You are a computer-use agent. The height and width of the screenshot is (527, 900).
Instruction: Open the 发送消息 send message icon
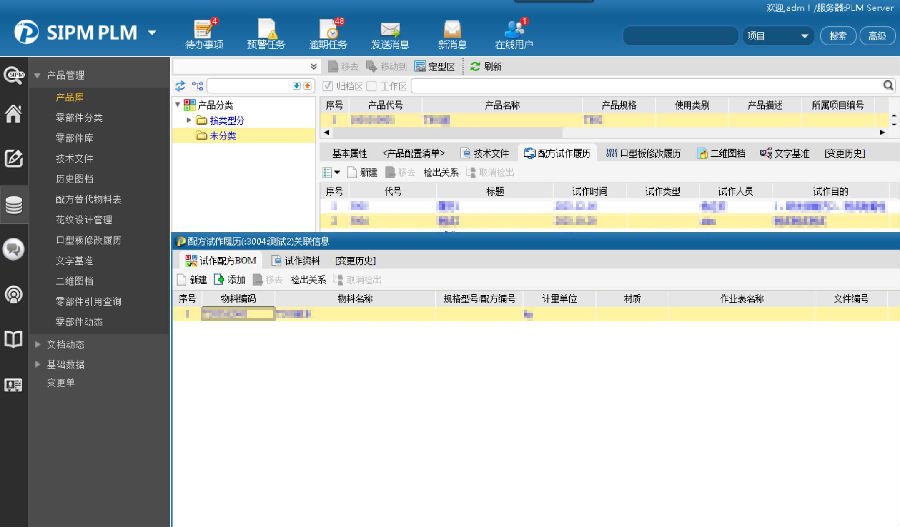point(389,30)
